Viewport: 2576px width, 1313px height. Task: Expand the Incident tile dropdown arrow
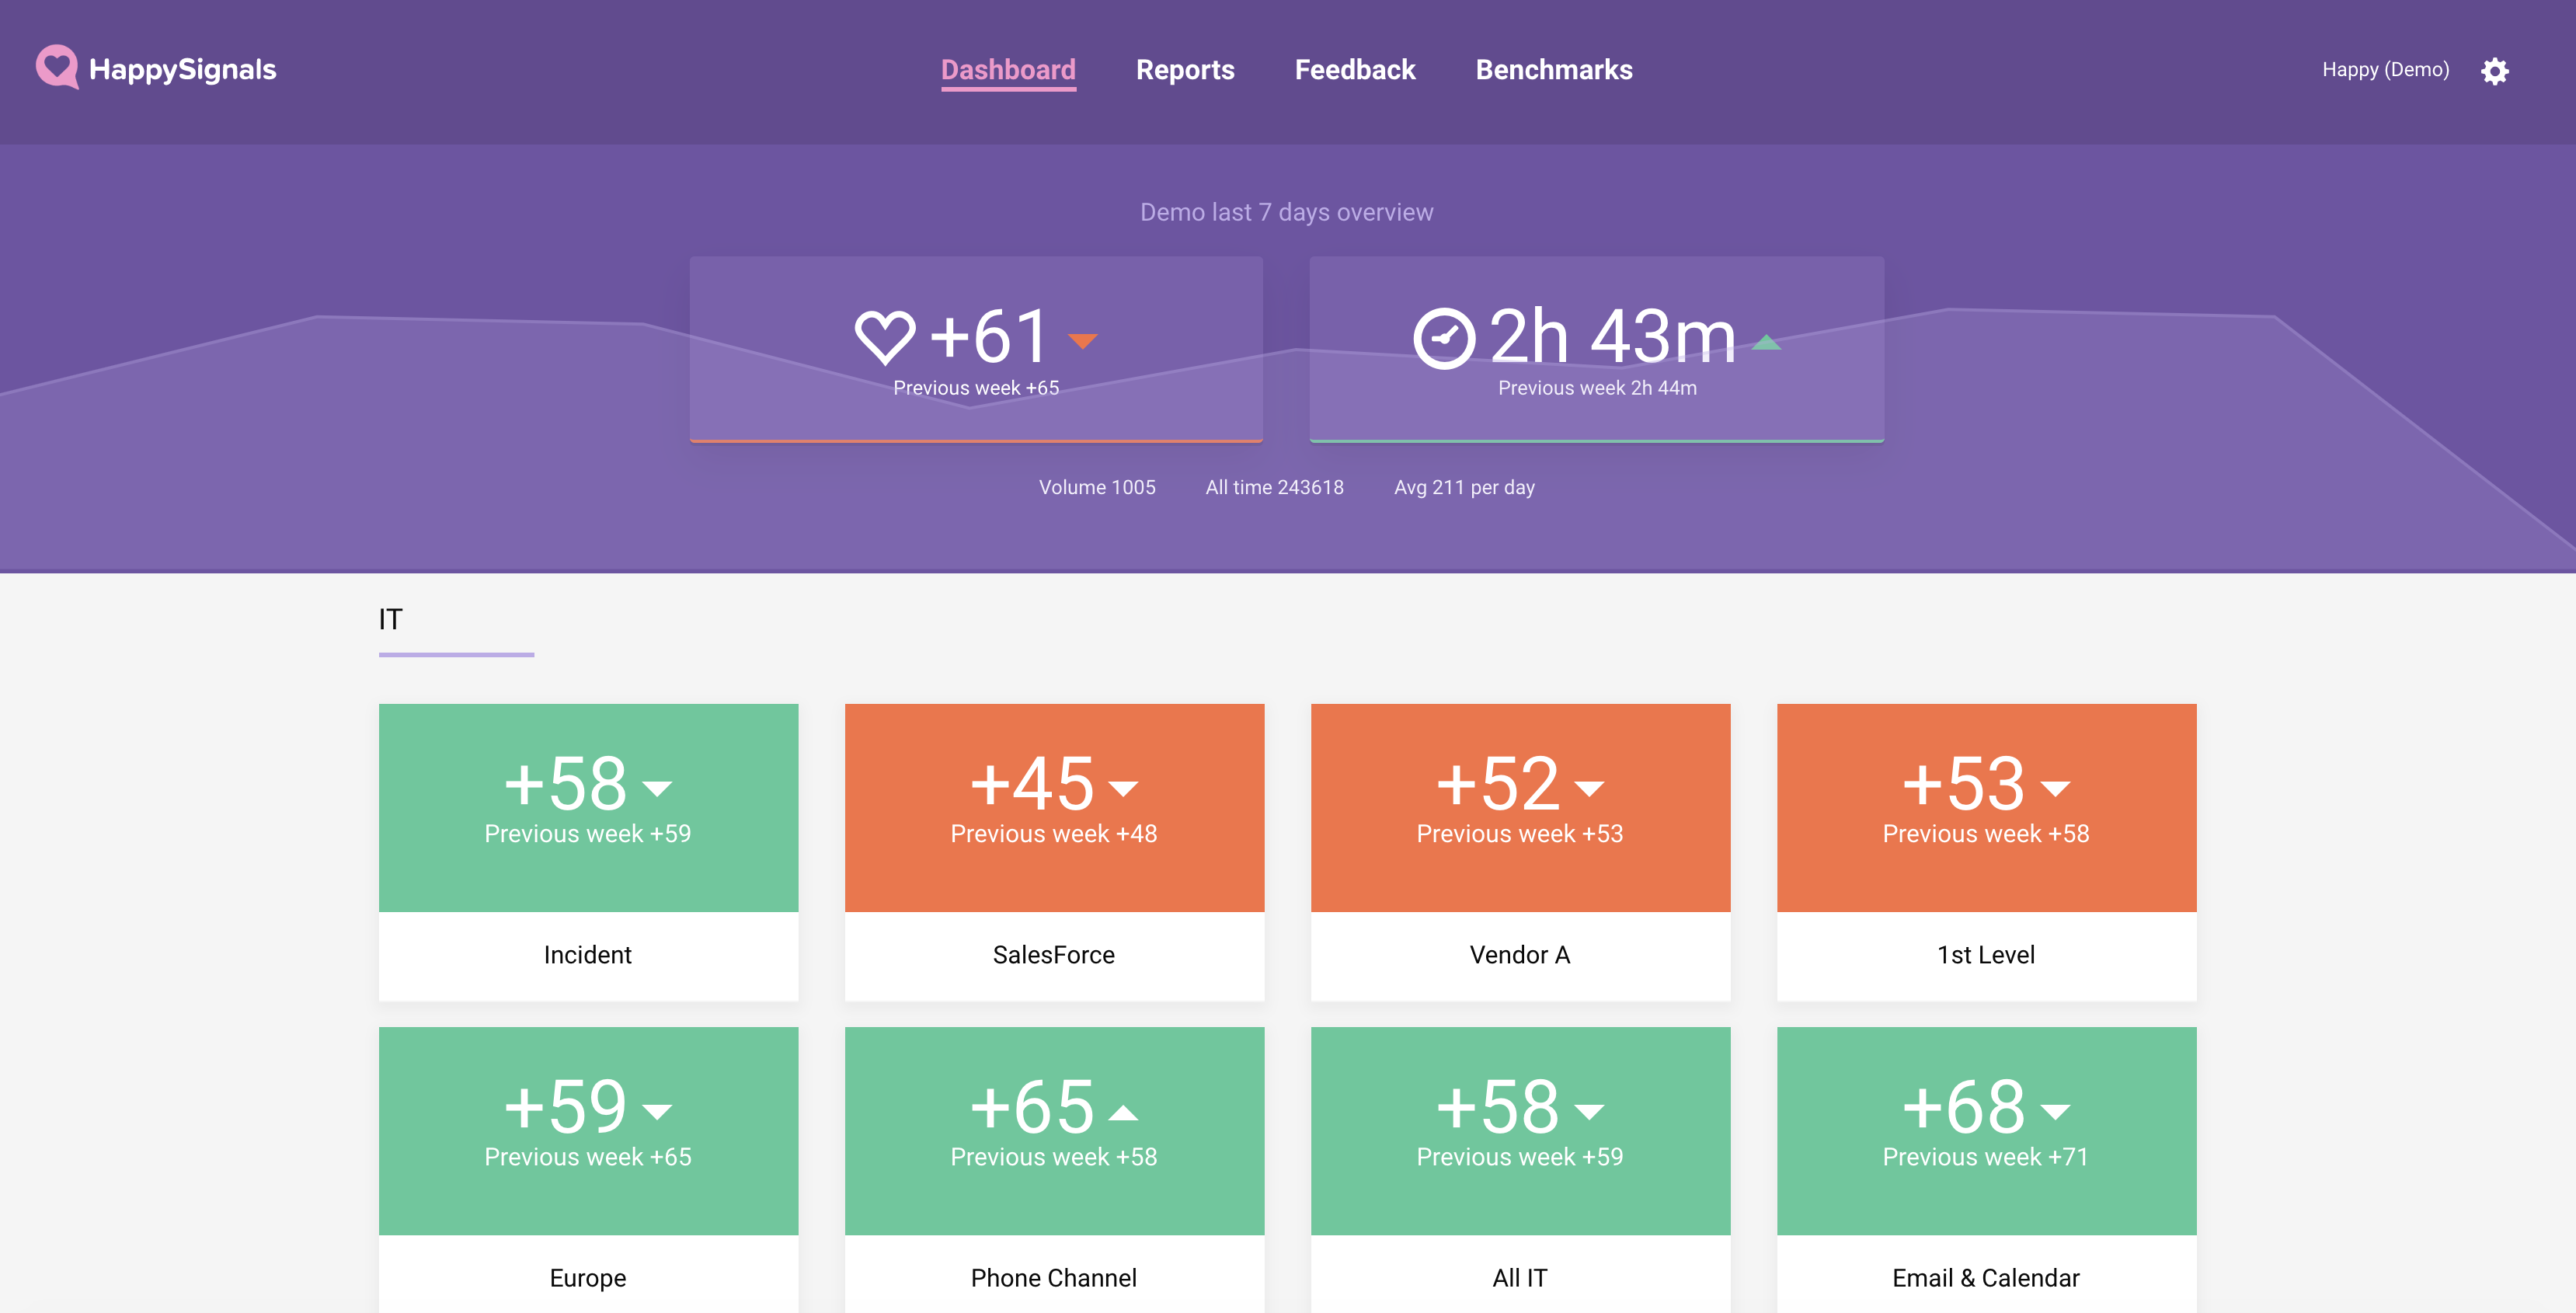click(x=659, y=789)
